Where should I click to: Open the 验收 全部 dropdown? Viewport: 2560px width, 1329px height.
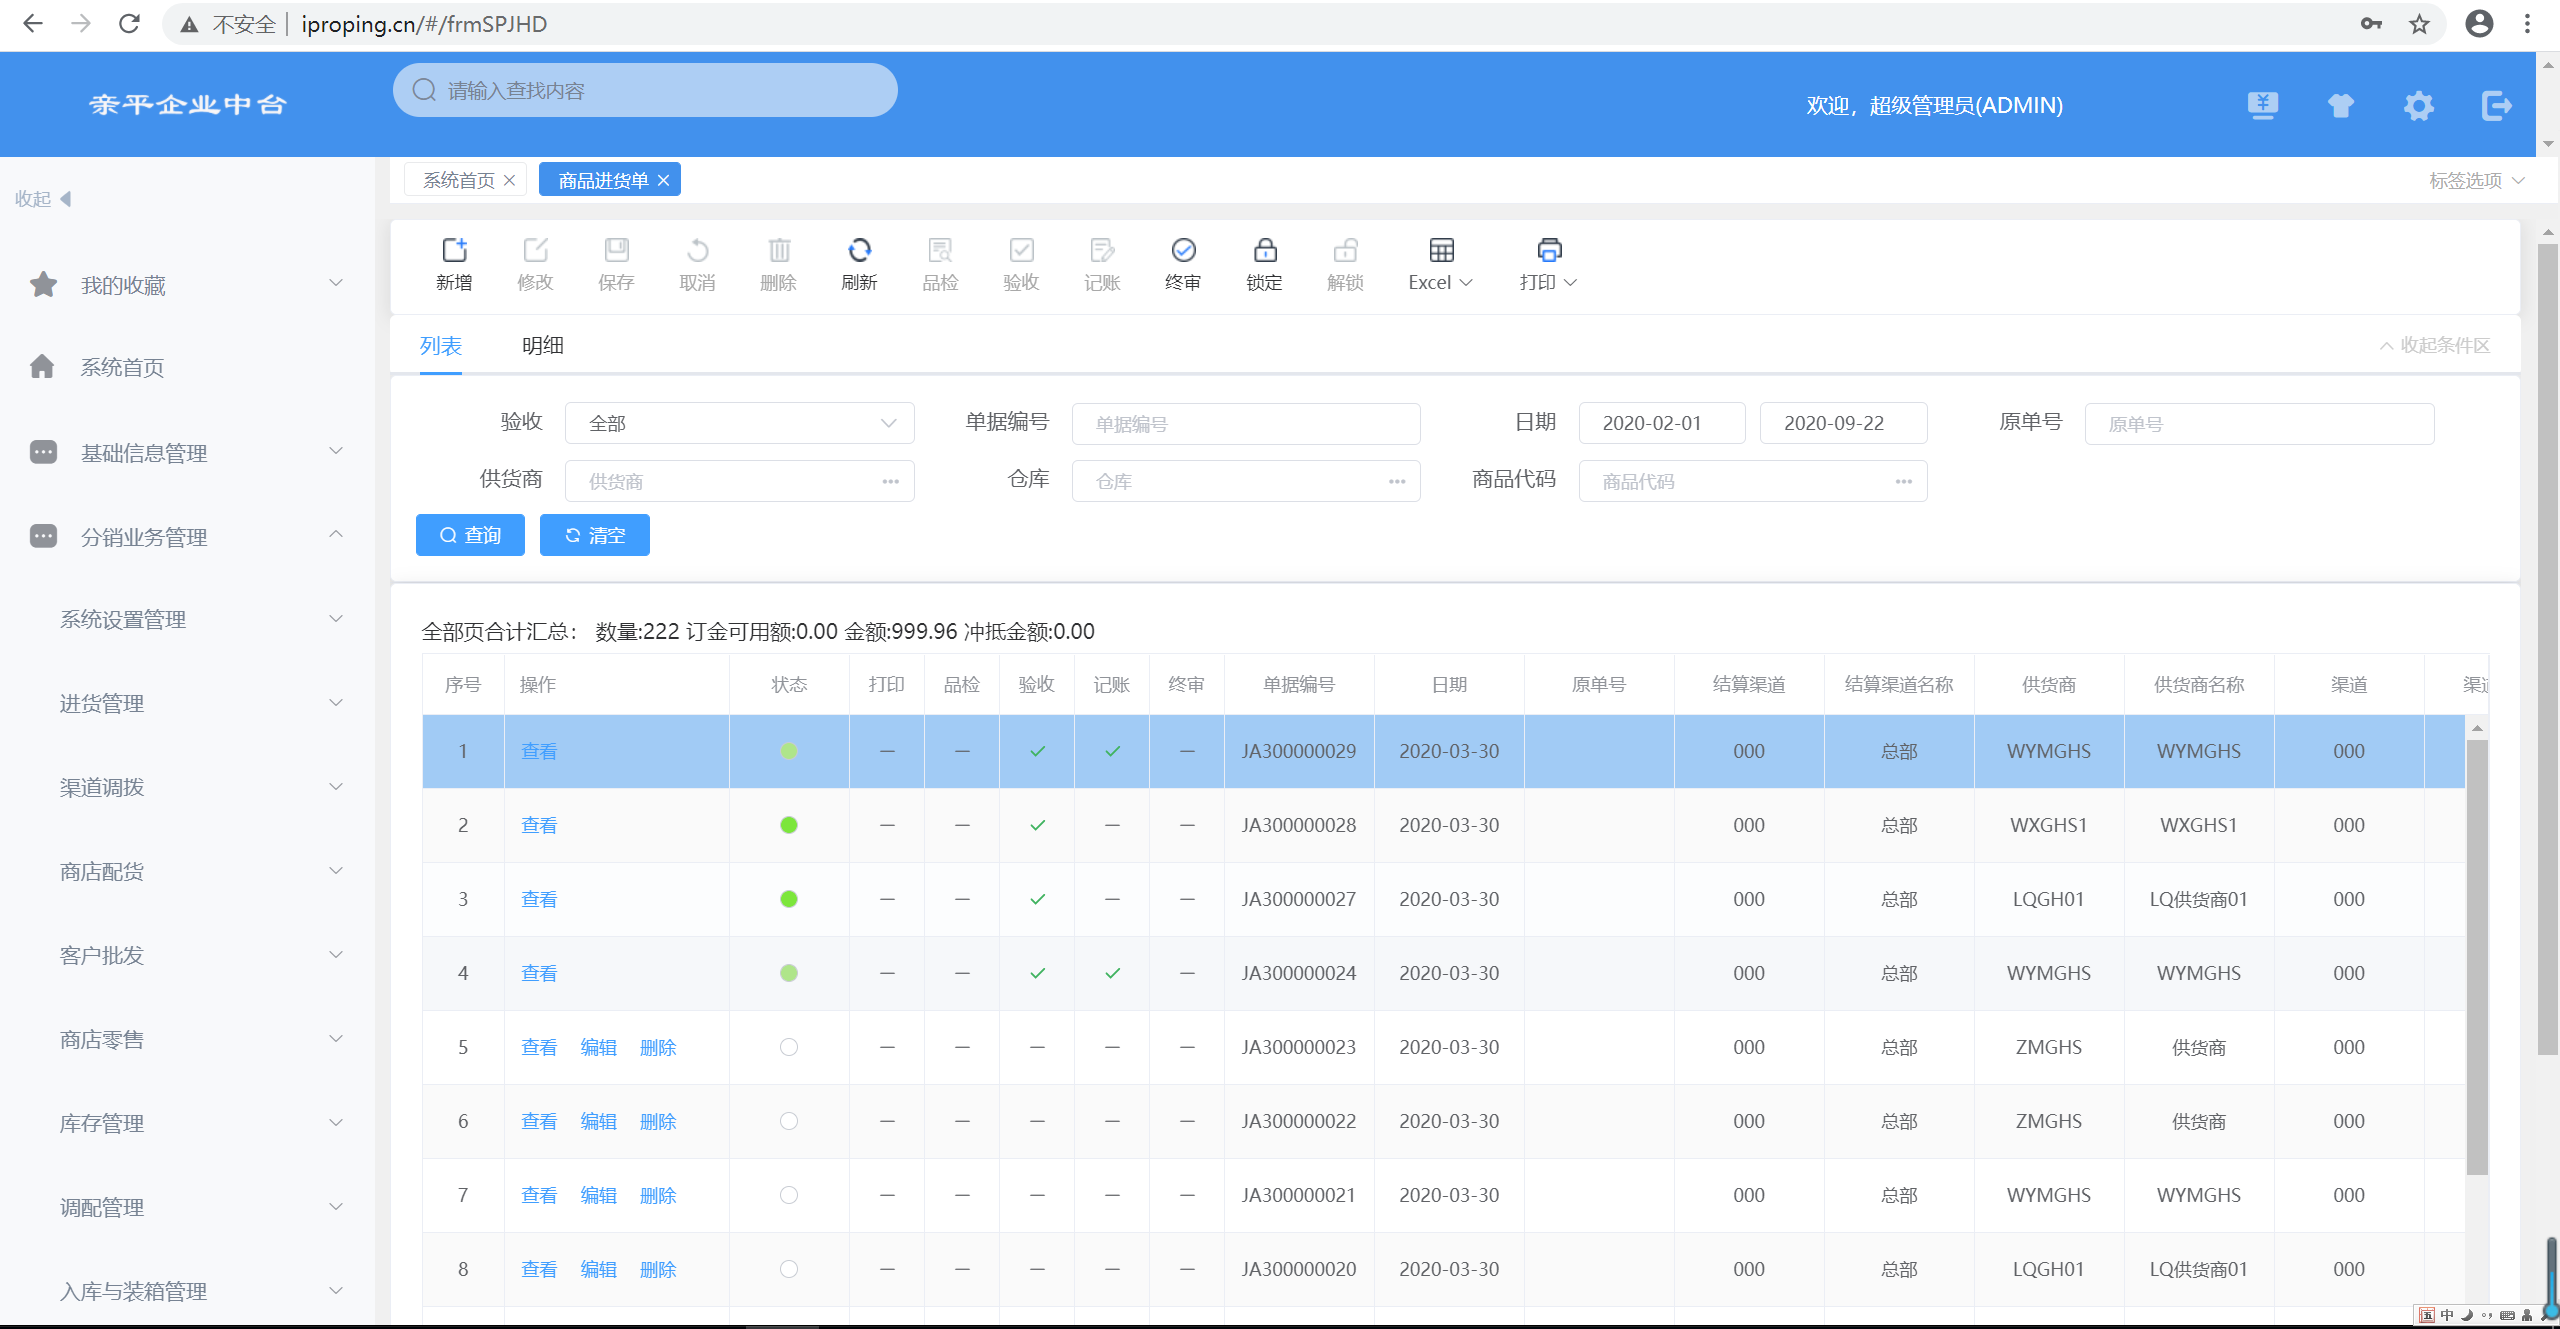pyautogui.click(x=740, y=423)
